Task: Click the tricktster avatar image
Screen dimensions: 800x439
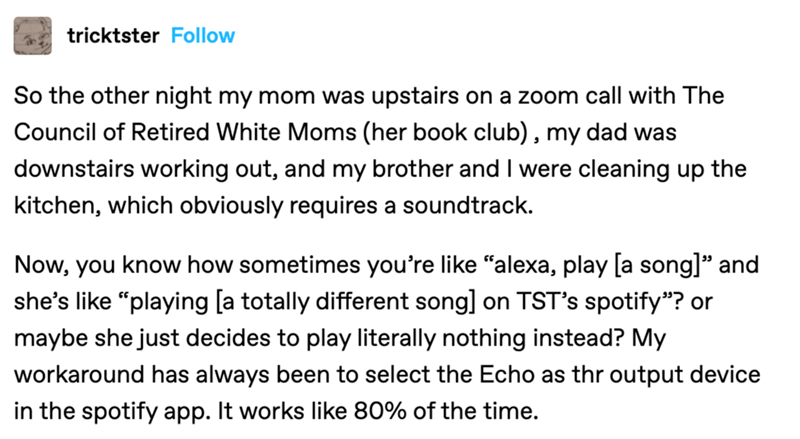Action: [34, 36]
